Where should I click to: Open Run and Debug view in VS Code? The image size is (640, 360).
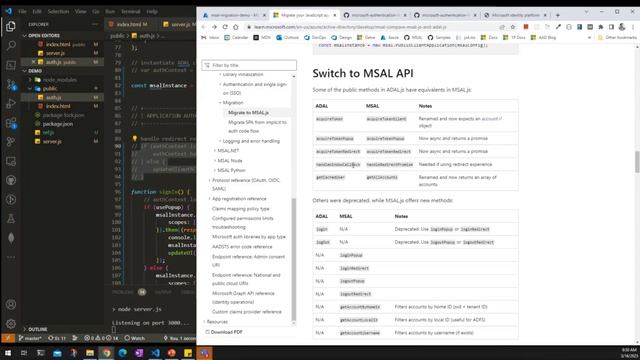tap(11, 104)
